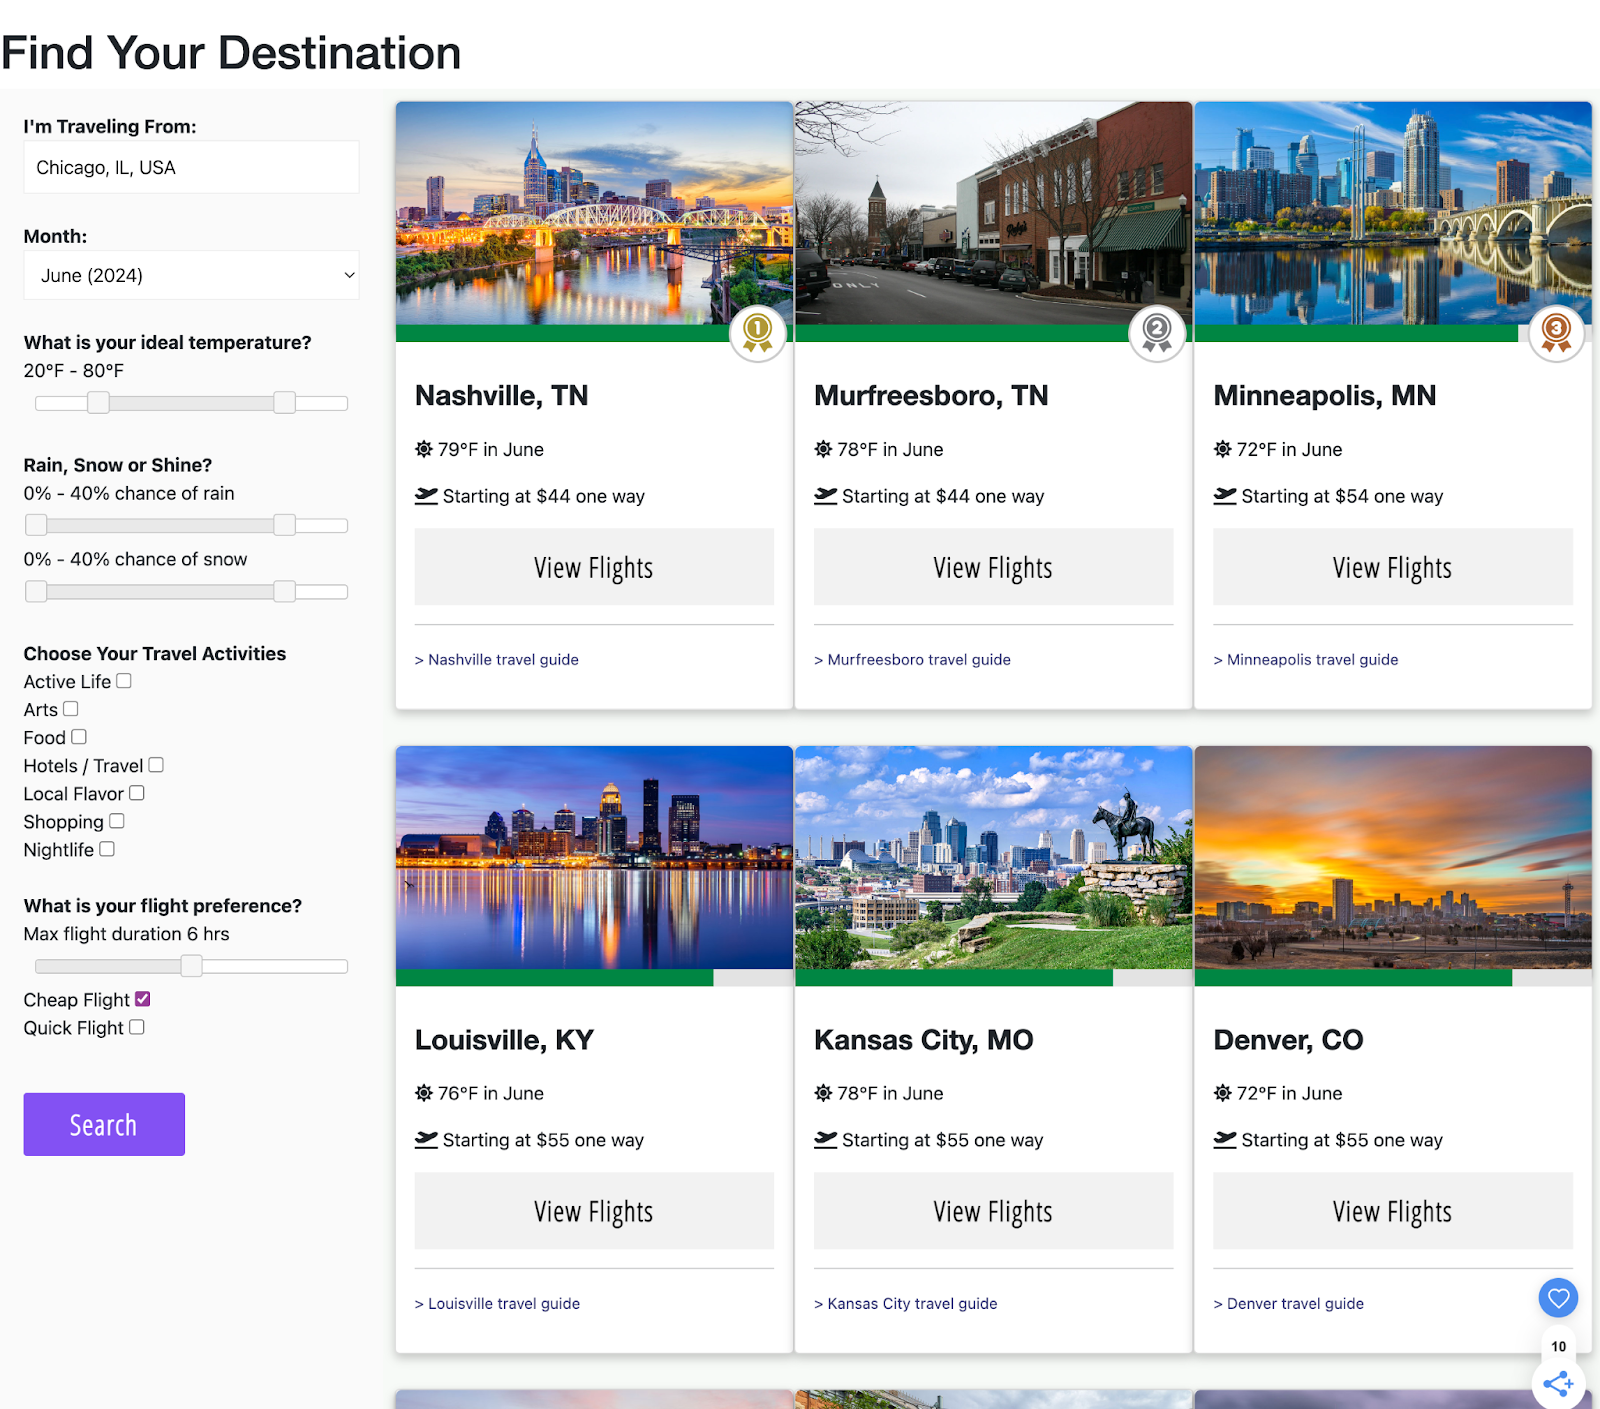View Flights to Kansas City, MO
The image size is (1600, 1409).
tap(993, 1211)
